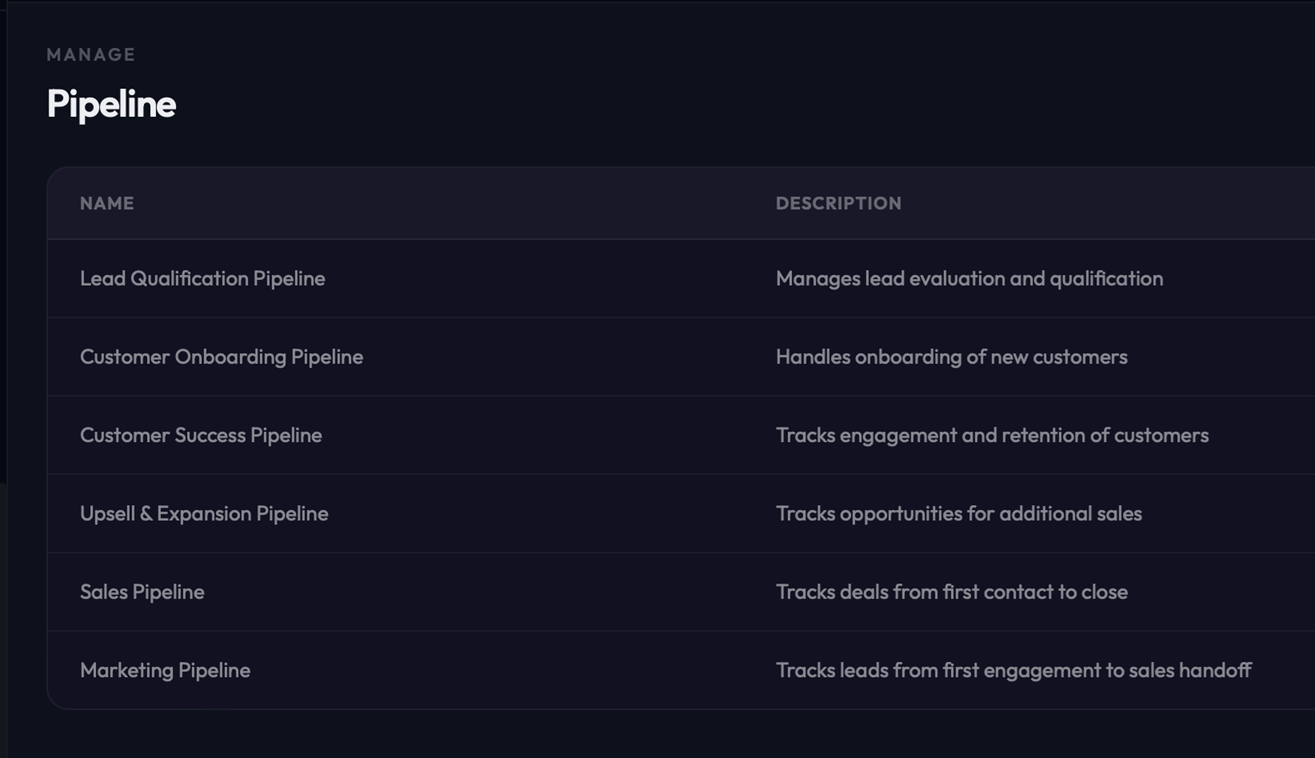Image resolution: width=1315 pixels, height=758 pixels.
Task: Click the description 'Handles onboarding of new customers'
Action: click(952, 356)
